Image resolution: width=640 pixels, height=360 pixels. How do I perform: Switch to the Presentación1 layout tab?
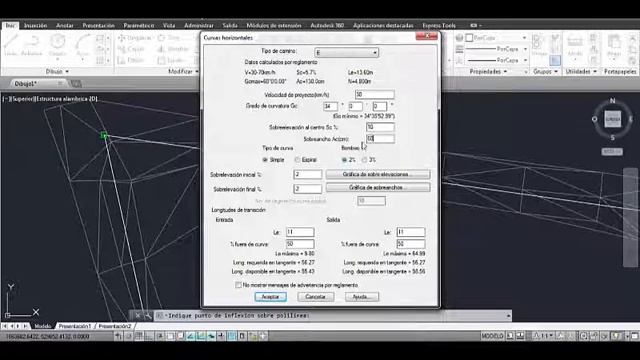click(x=75, y=326)
